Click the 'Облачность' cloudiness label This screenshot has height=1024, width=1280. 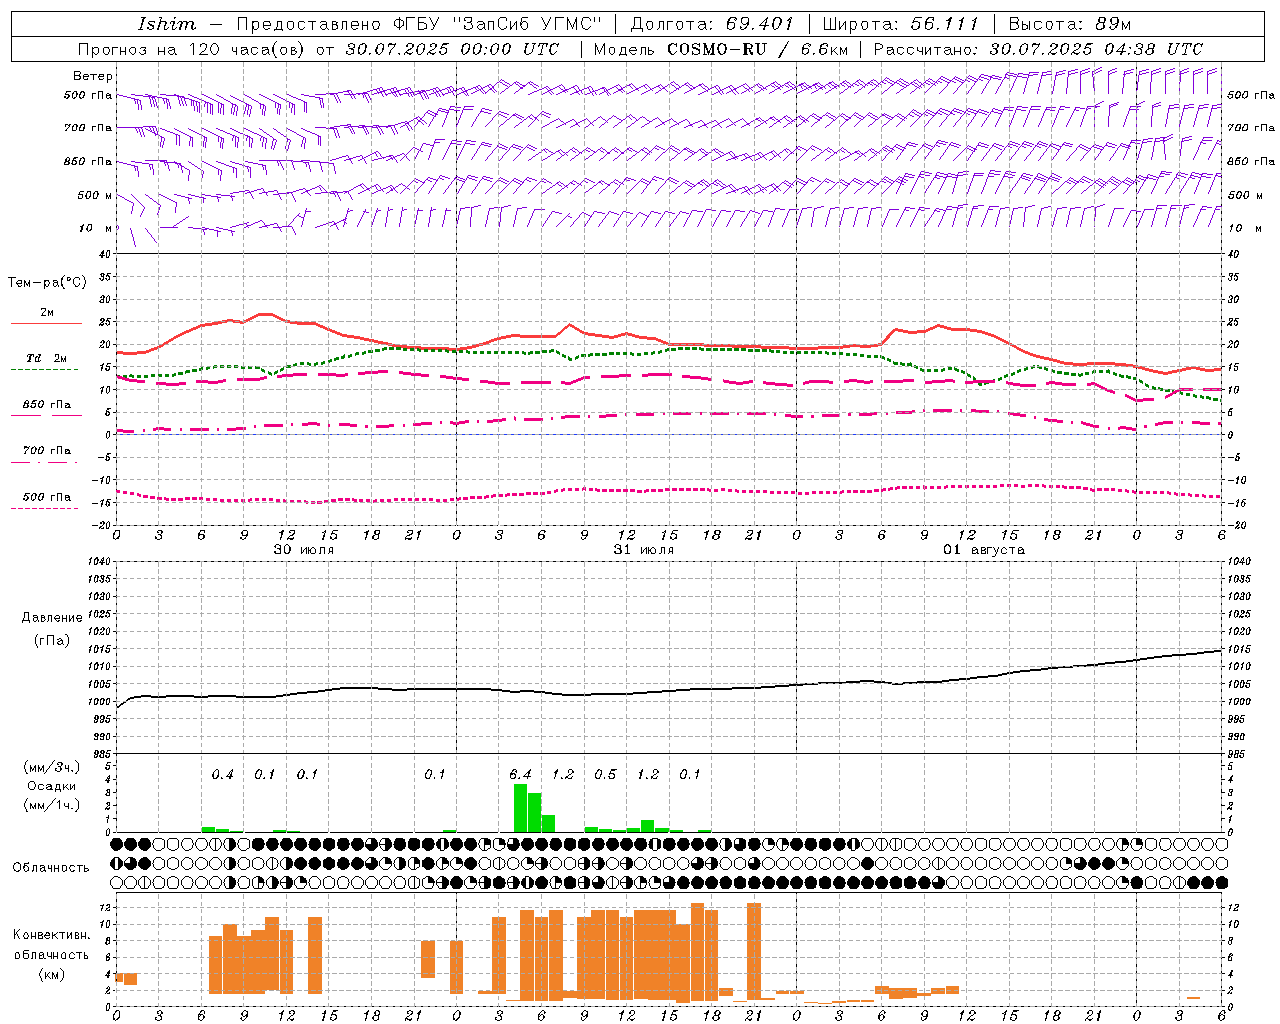click(51, 867)
